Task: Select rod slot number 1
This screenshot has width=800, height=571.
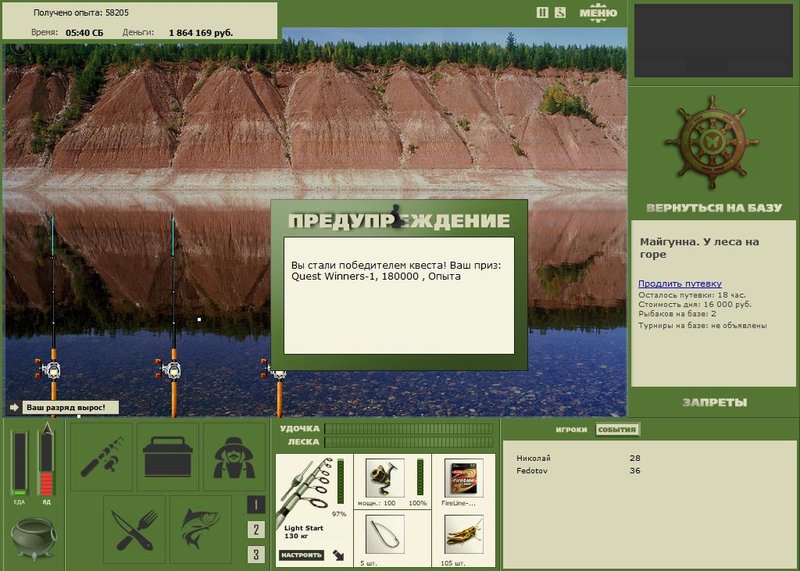Action: pos(256,505)
